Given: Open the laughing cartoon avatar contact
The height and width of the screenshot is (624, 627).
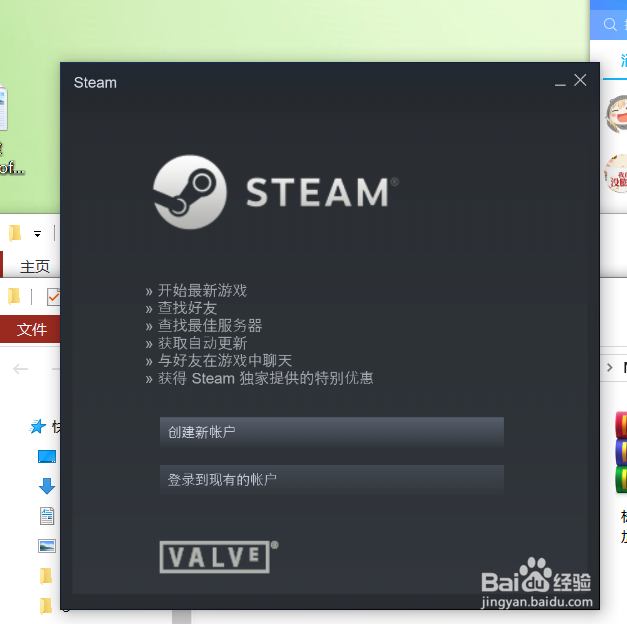Looking at the screenshot, I should coord(616,114).
